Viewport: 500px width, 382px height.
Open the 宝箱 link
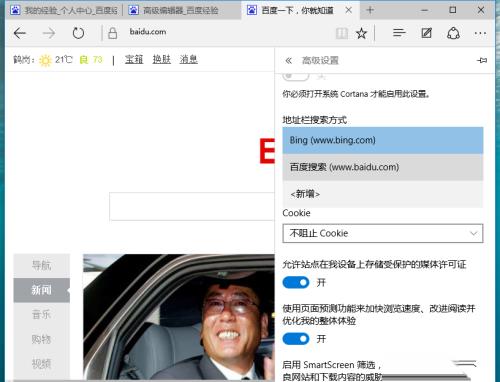click(134, 59)
